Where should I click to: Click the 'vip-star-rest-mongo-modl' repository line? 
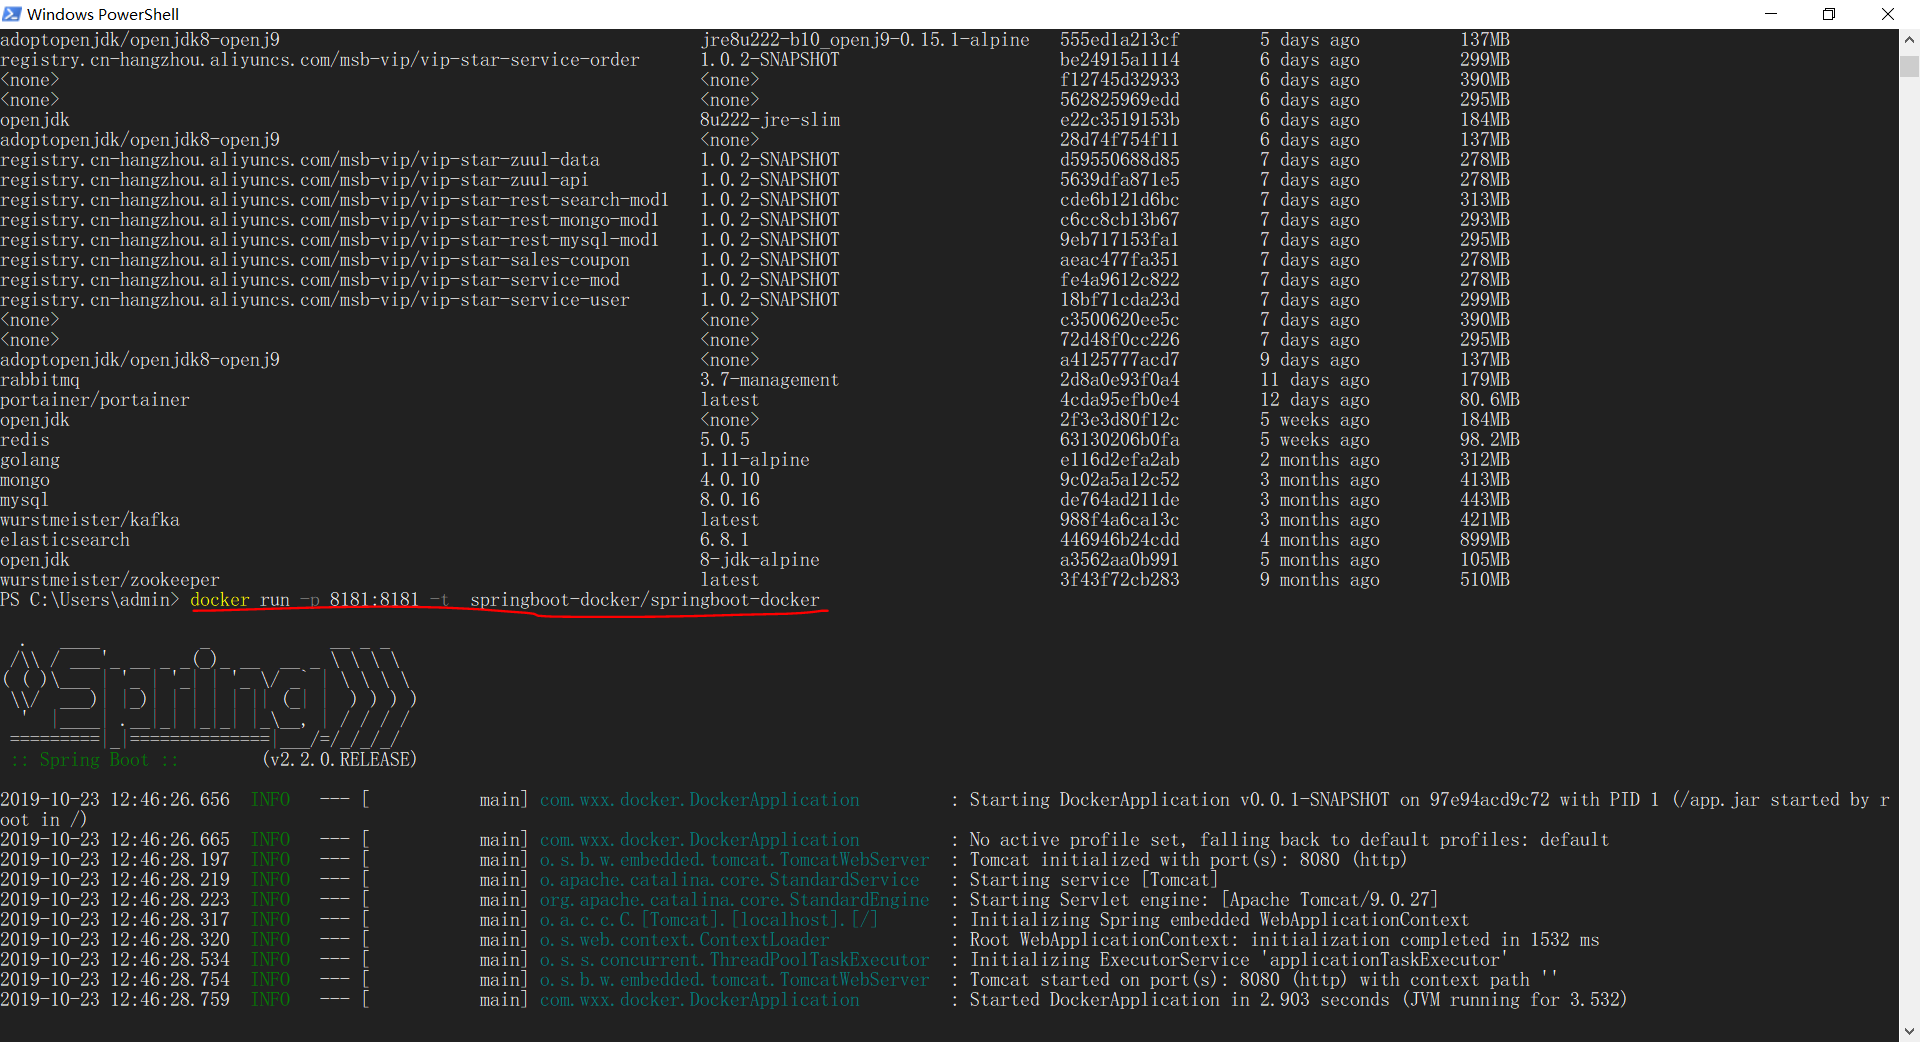(x=330, y=220)
